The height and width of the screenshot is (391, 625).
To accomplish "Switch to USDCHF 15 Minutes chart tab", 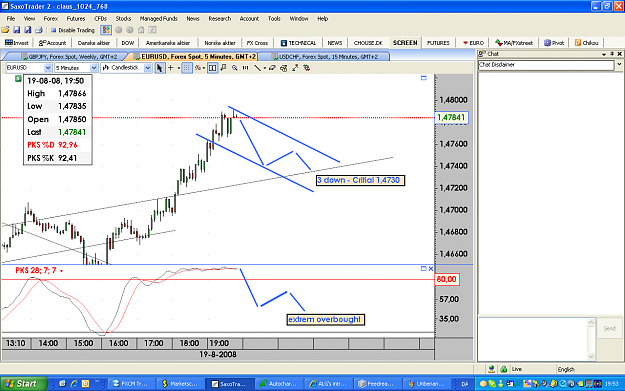I will point(324,57).
